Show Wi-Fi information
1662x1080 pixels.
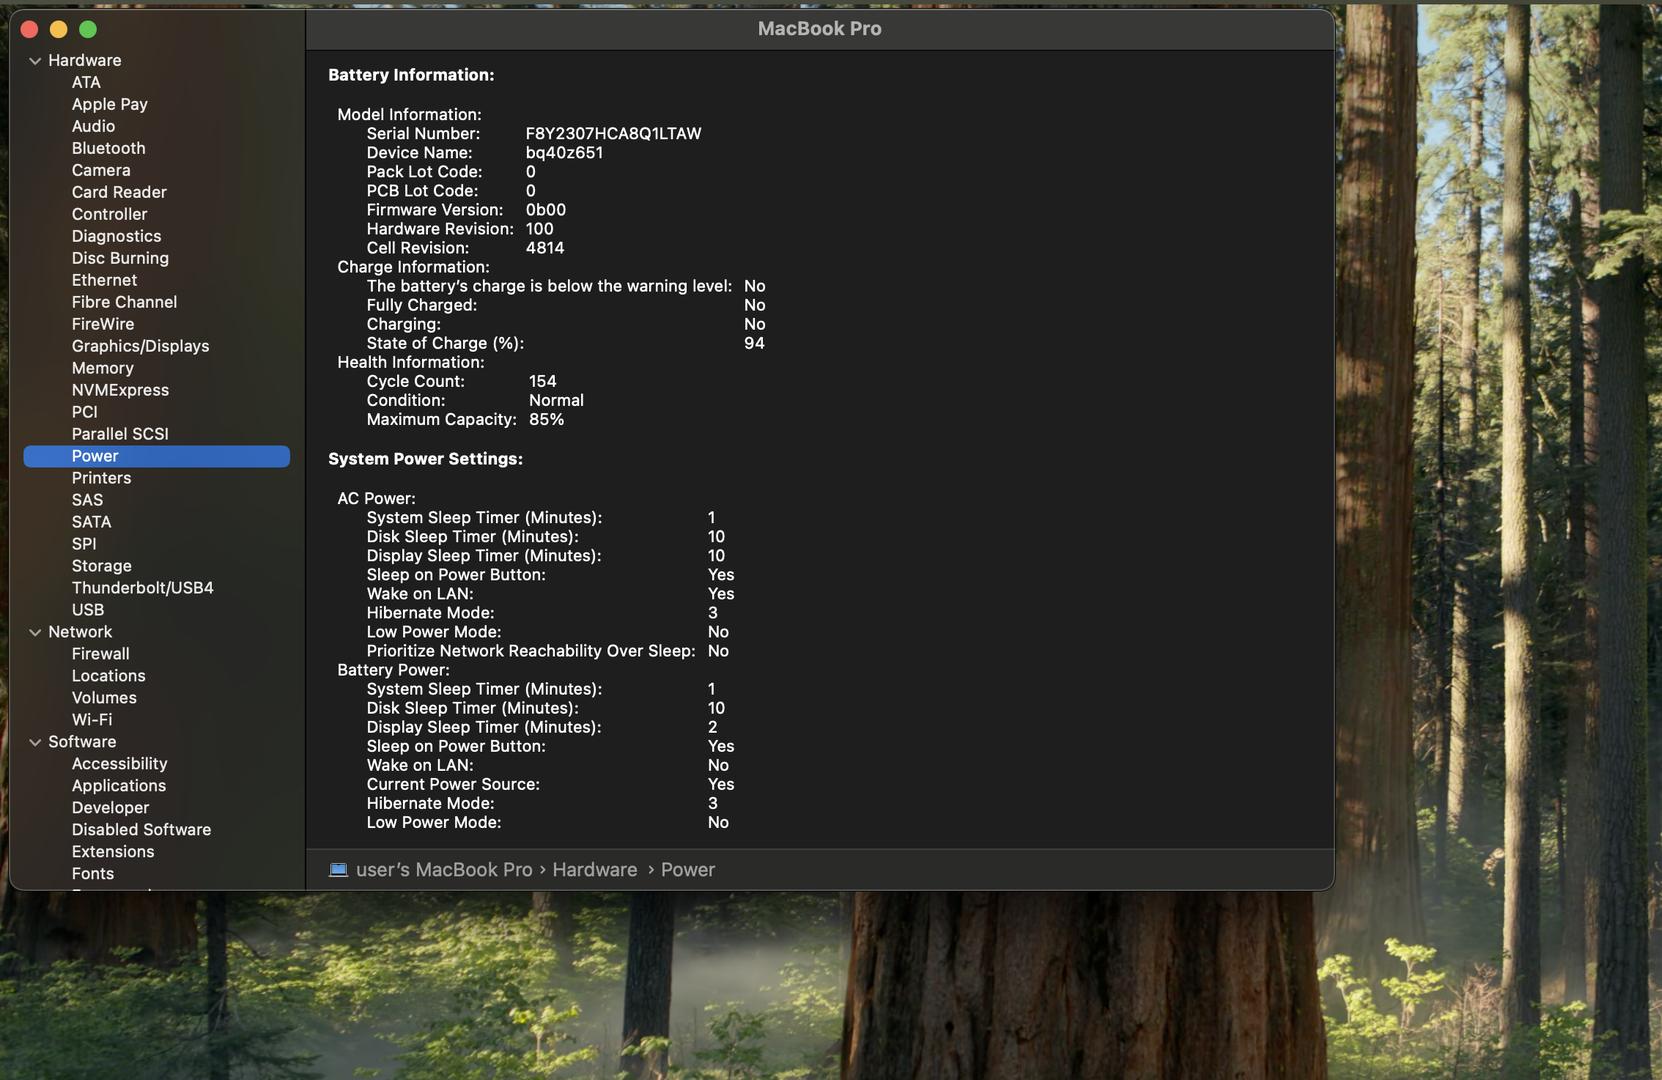[92, 720]
